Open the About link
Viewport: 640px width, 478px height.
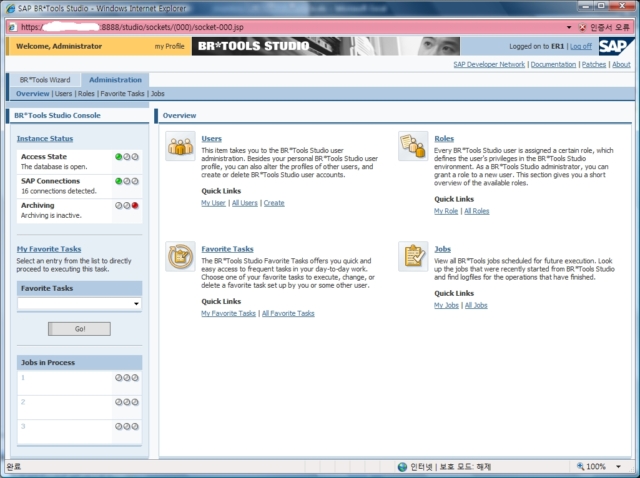click(x=621, y=64)
